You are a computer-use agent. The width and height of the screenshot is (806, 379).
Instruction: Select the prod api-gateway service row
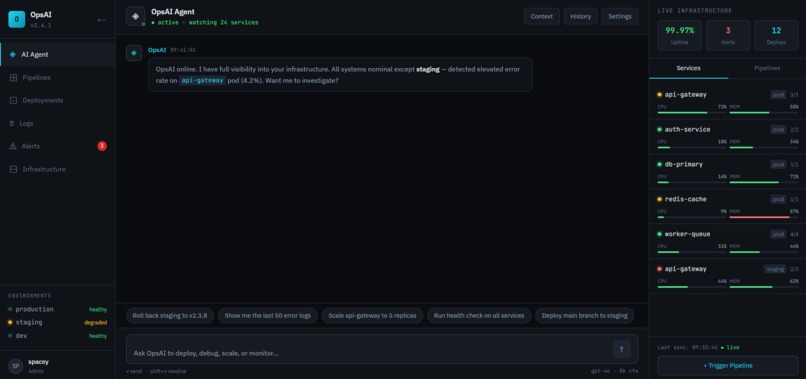pyautogui.click(x=727, y=102)
